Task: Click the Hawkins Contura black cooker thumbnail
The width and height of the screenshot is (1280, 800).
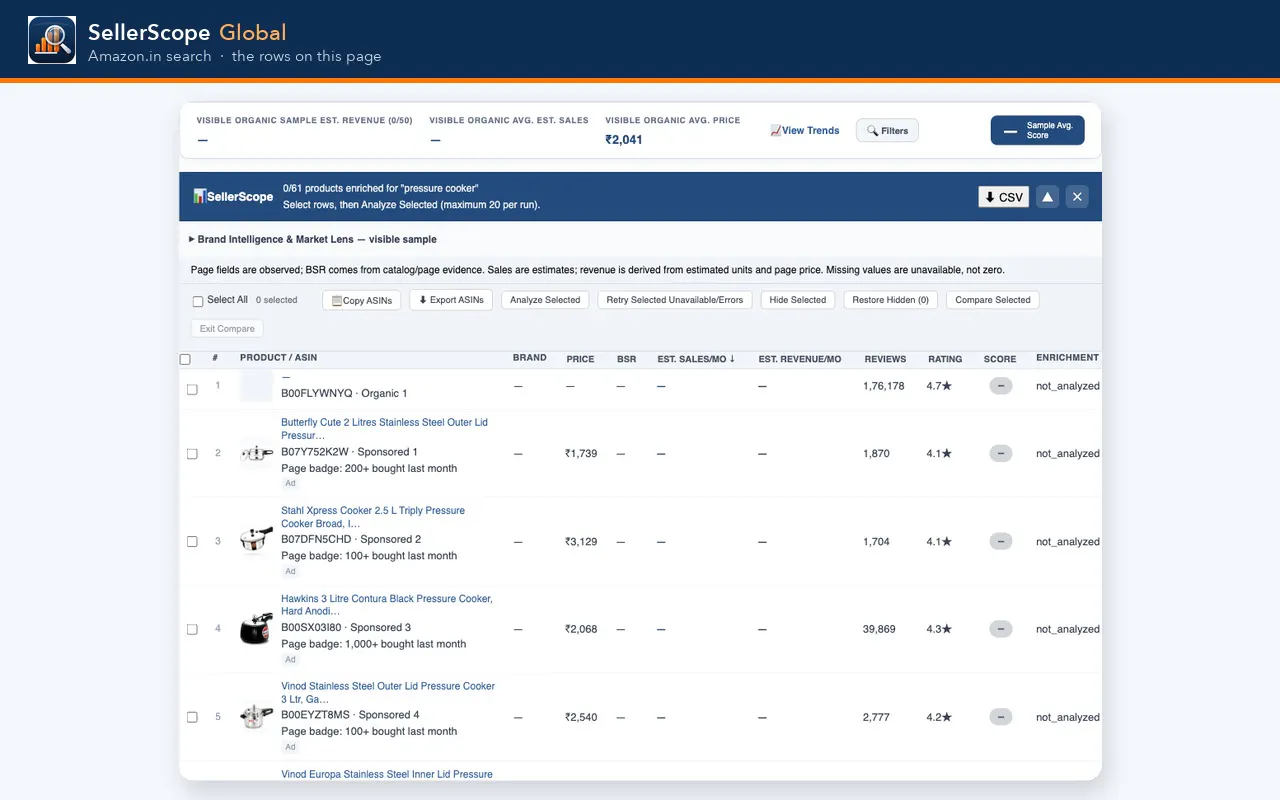Action: [x=257, y=630]
